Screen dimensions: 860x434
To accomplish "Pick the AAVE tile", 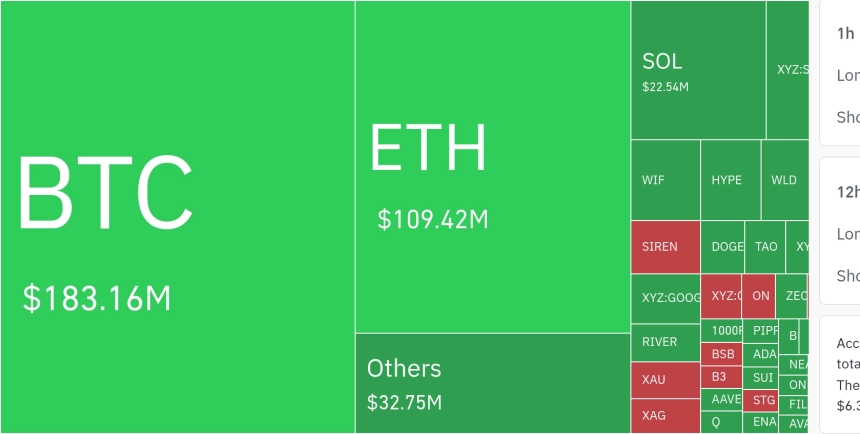I will click(x=722, y=399).
